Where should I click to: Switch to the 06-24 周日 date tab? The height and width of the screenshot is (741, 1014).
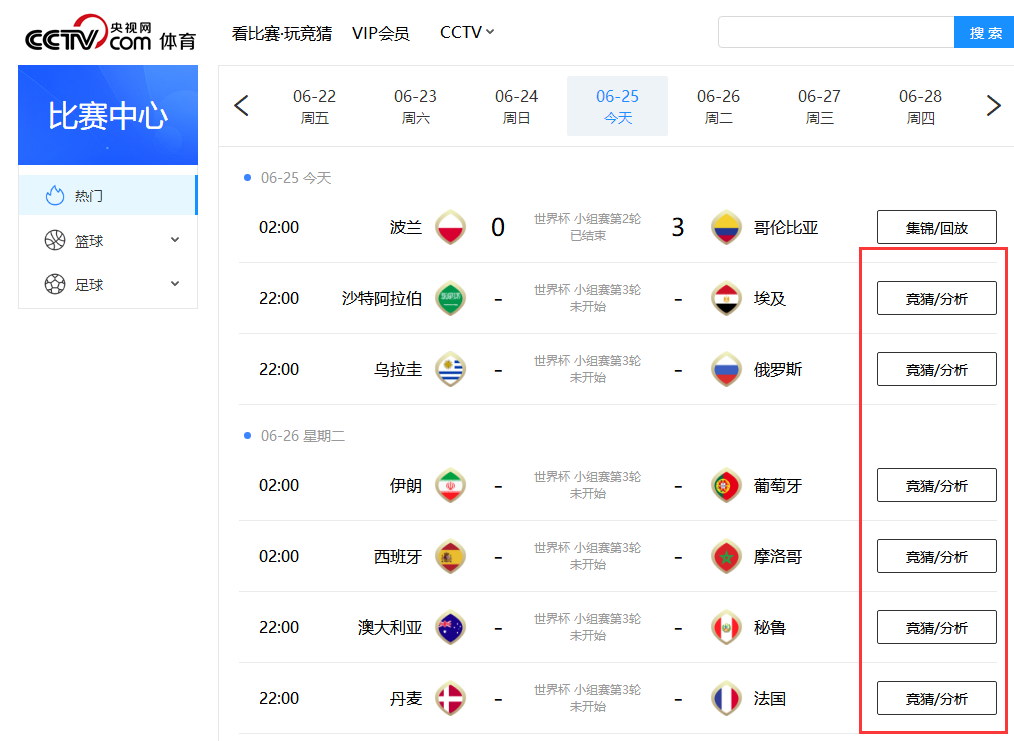click(516, 106)
